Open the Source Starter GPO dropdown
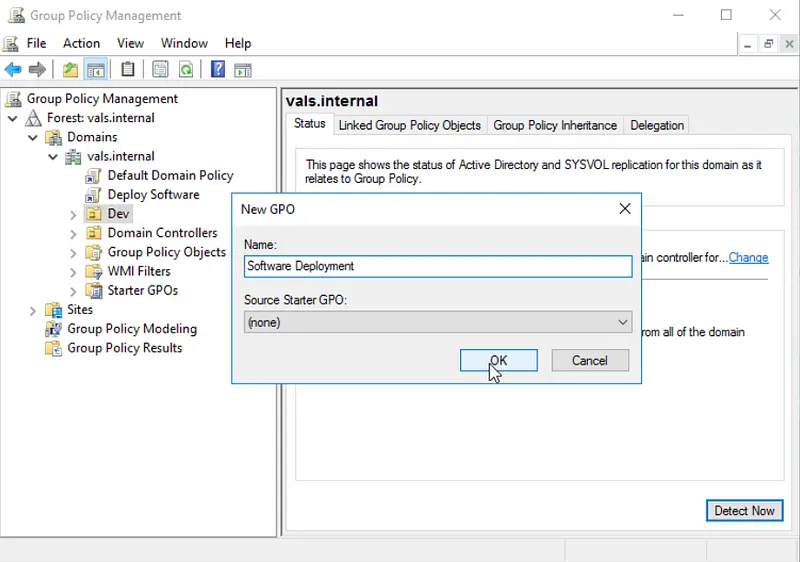This screenshot has height=562, width=800. click(x=438, y=322)
